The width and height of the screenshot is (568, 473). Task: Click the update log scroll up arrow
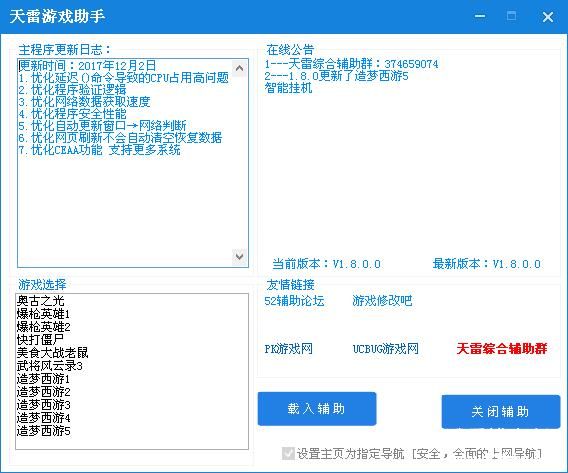[239, 68]
